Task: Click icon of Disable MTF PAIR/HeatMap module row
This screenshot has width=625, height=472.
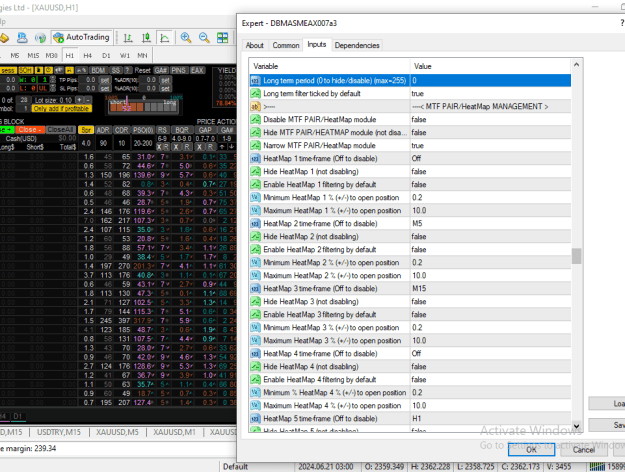Action: coord(255,120)
